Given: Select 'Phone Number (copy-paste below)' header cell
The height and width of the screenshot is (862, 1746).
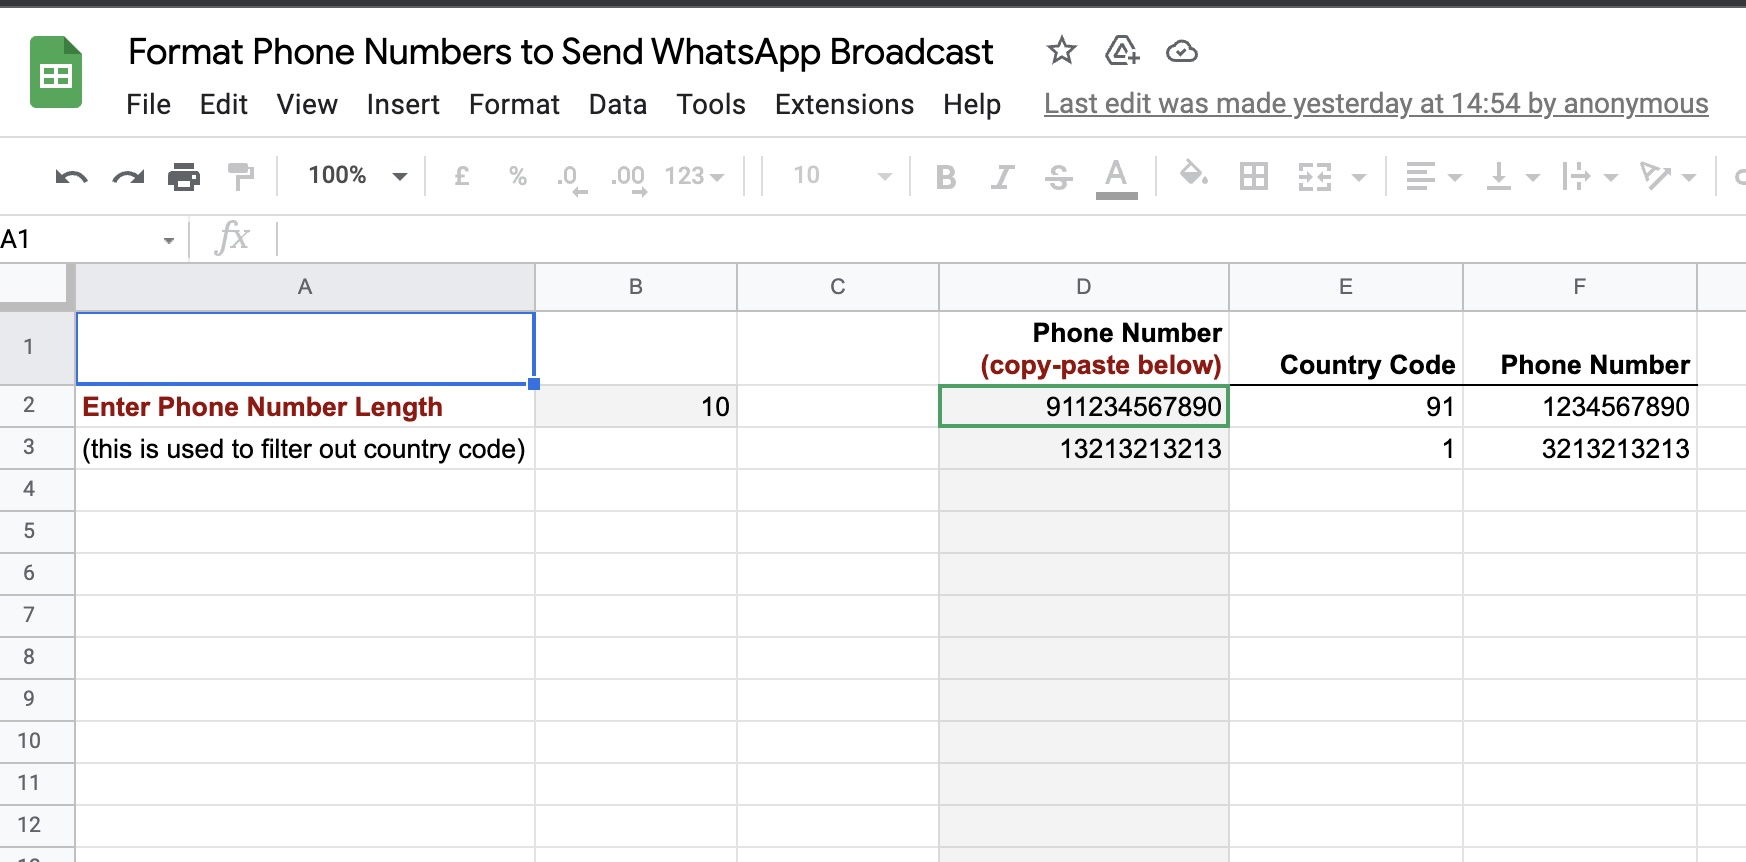Looking at the screenshot, I should [1084, 348].
